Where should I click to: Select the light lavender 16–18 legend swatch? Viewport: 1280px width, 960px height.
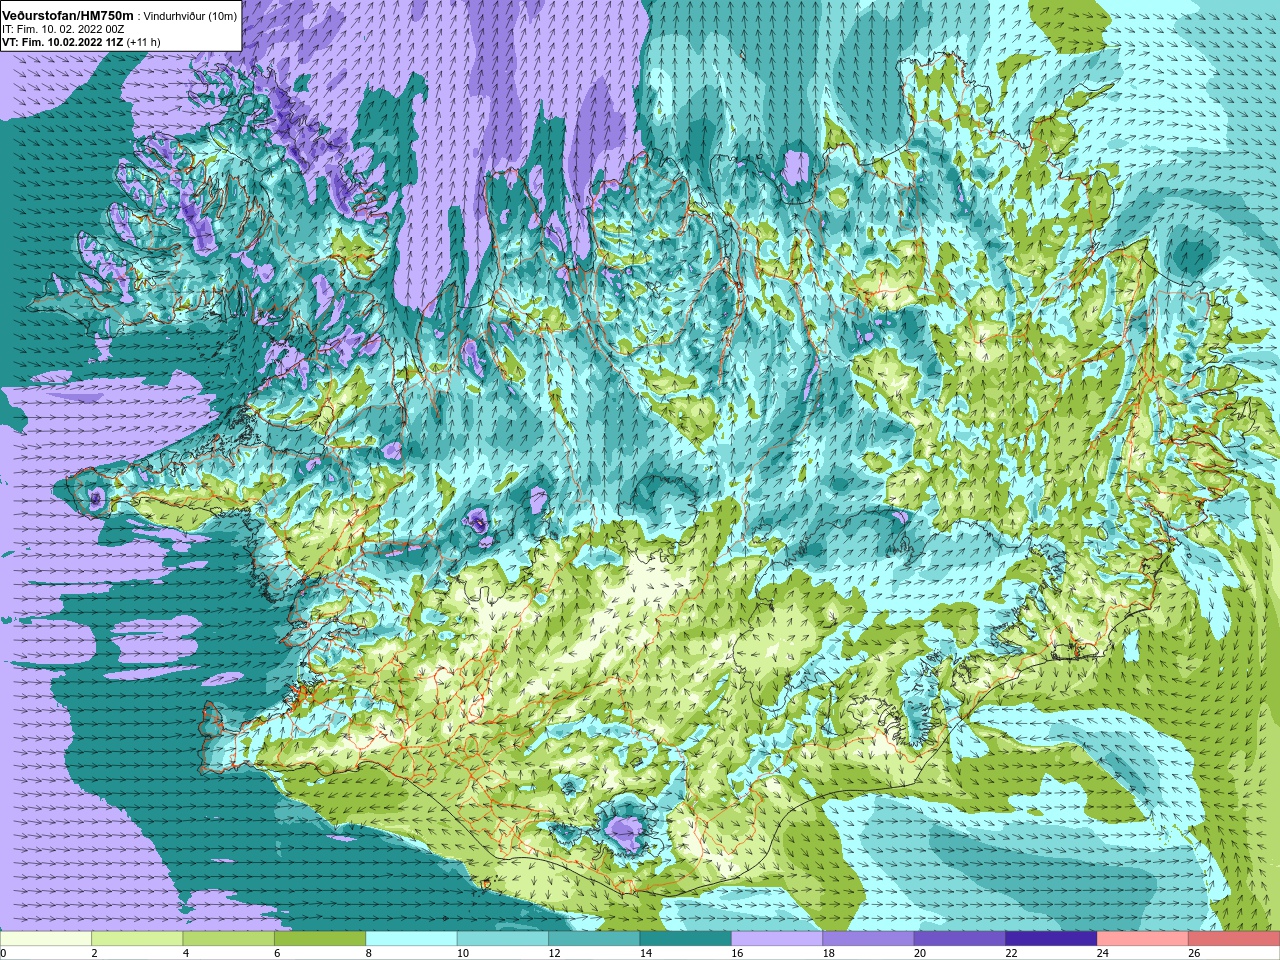777,939
